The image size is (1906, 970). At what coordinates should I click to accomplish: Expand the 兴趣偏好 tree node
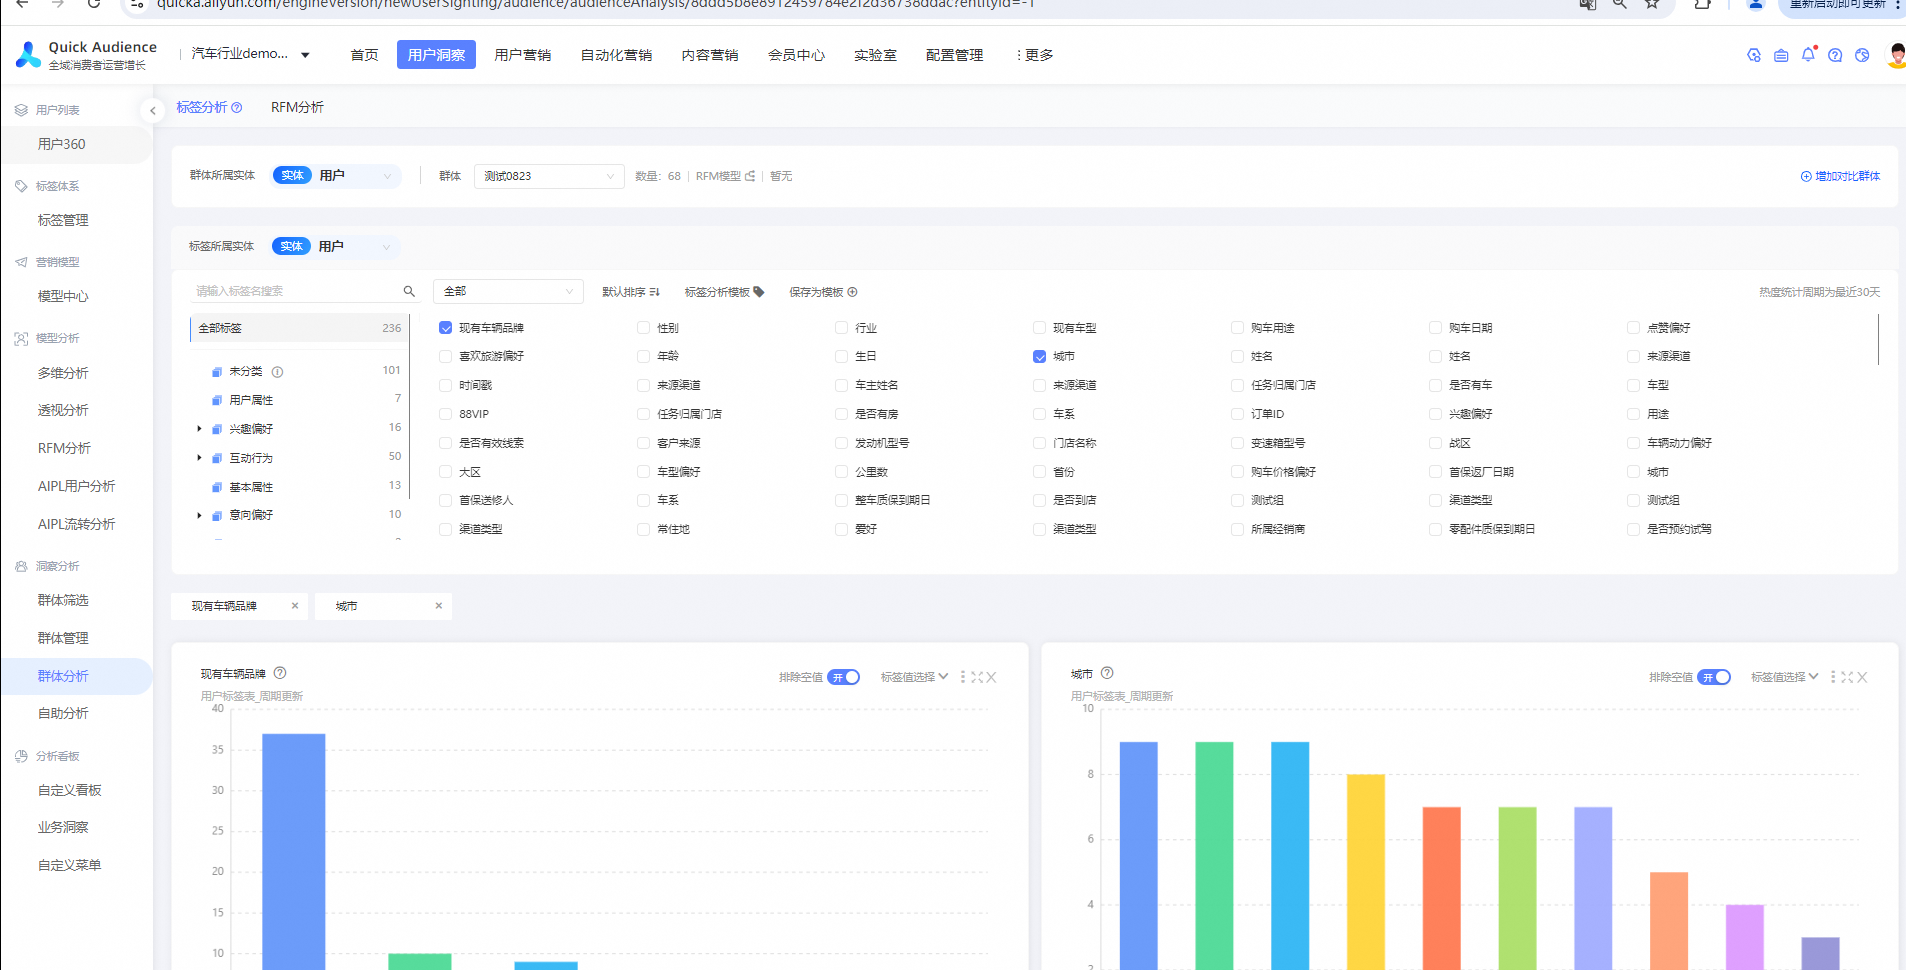[x=199, y=429]
